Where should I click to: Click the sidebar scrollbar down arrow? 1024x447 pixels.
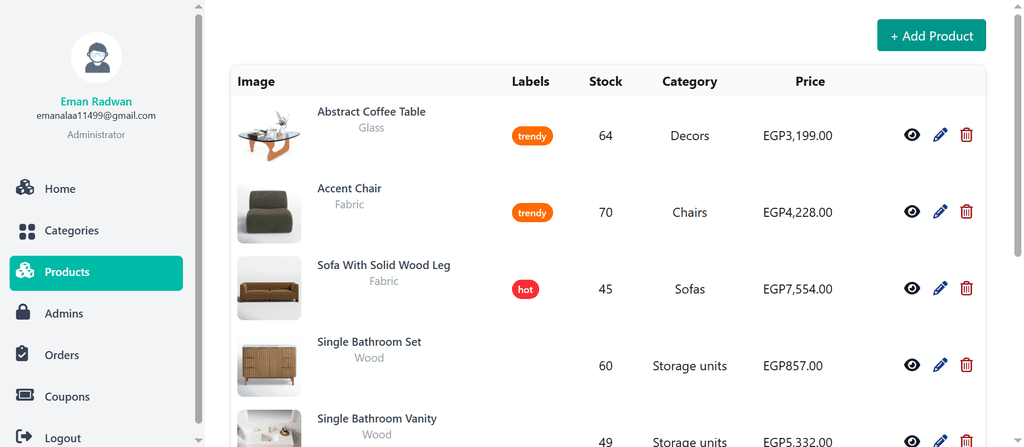click(x=199, y=440)
